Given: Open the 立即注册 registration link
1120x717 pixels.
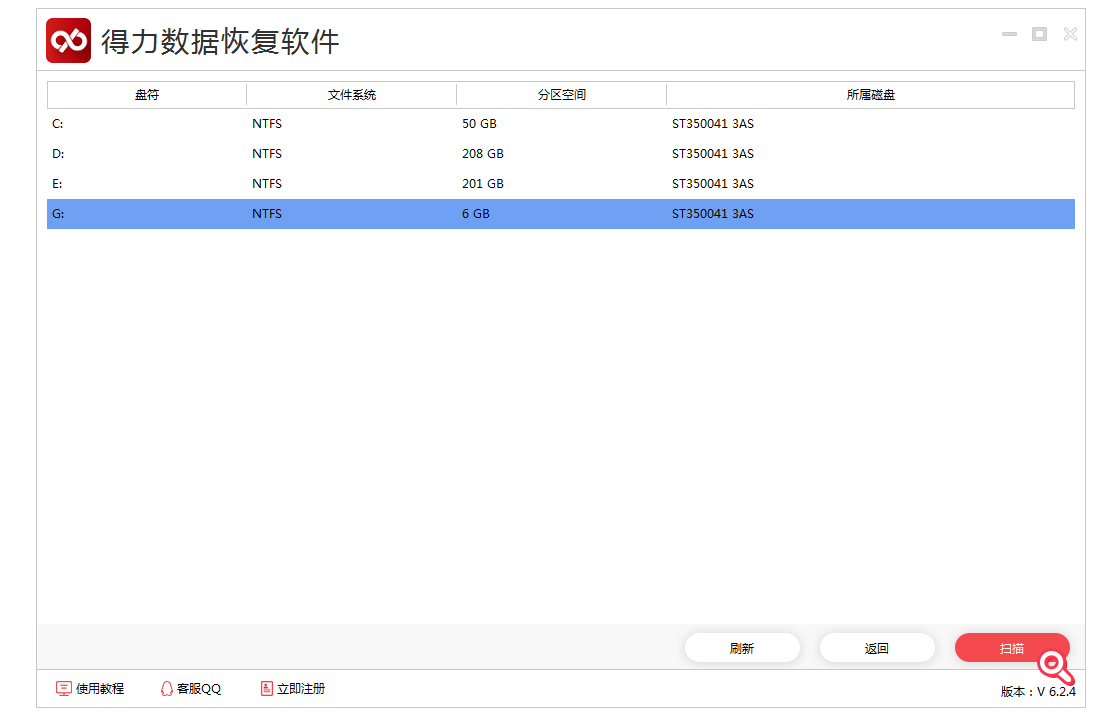Looking at the screenshot, I should tap(293, 688).
